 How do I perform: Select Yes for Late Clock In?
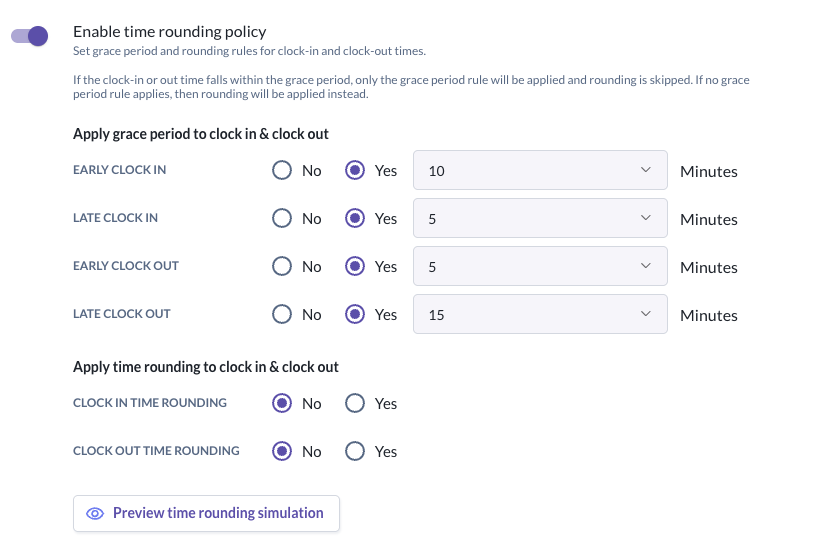355,219
